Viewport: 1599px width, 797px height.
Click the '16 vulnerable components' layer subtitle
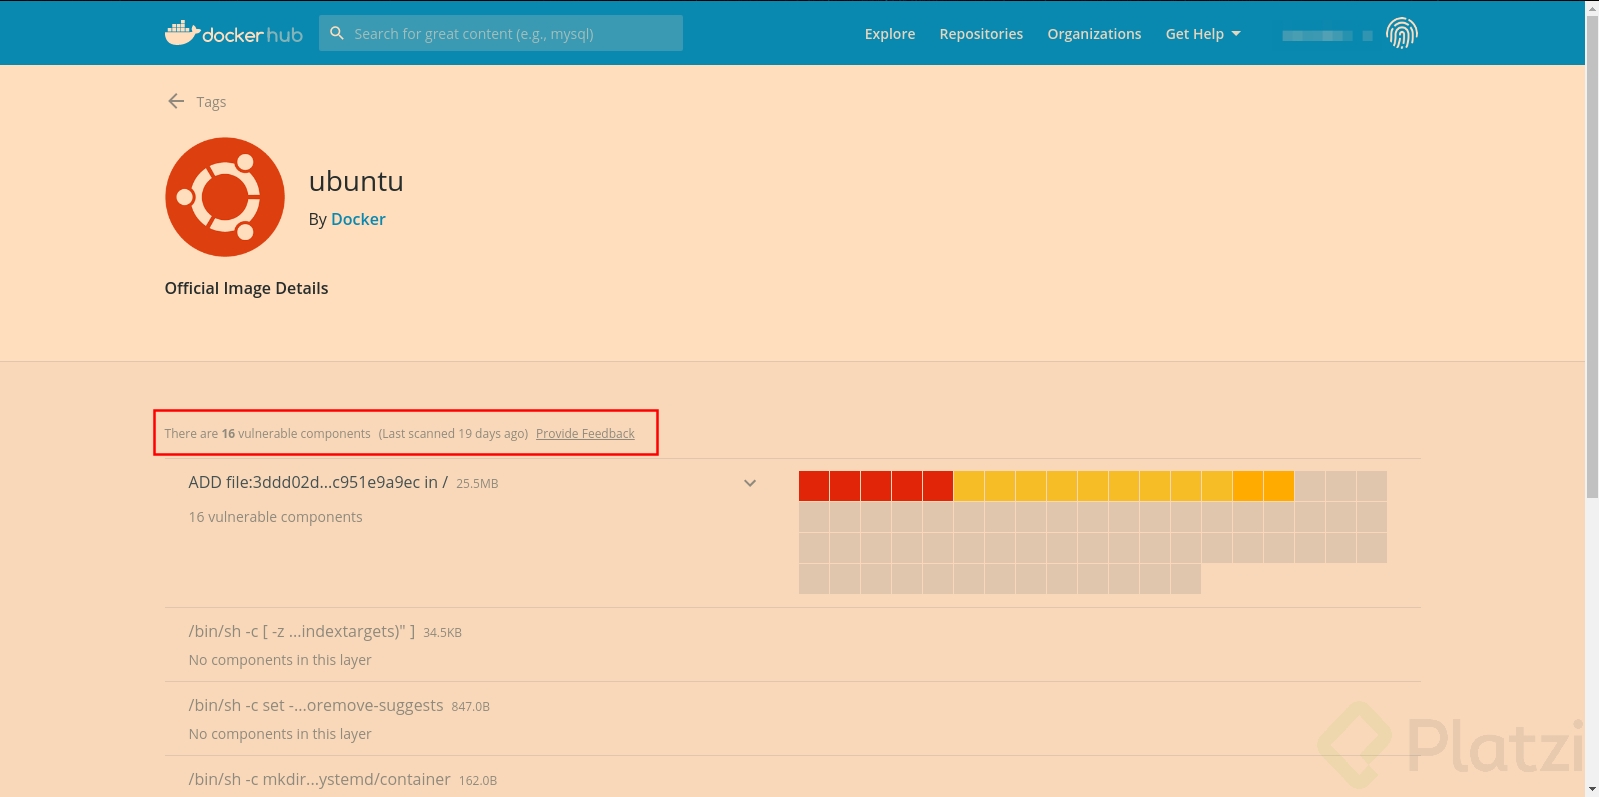point(275,517)
